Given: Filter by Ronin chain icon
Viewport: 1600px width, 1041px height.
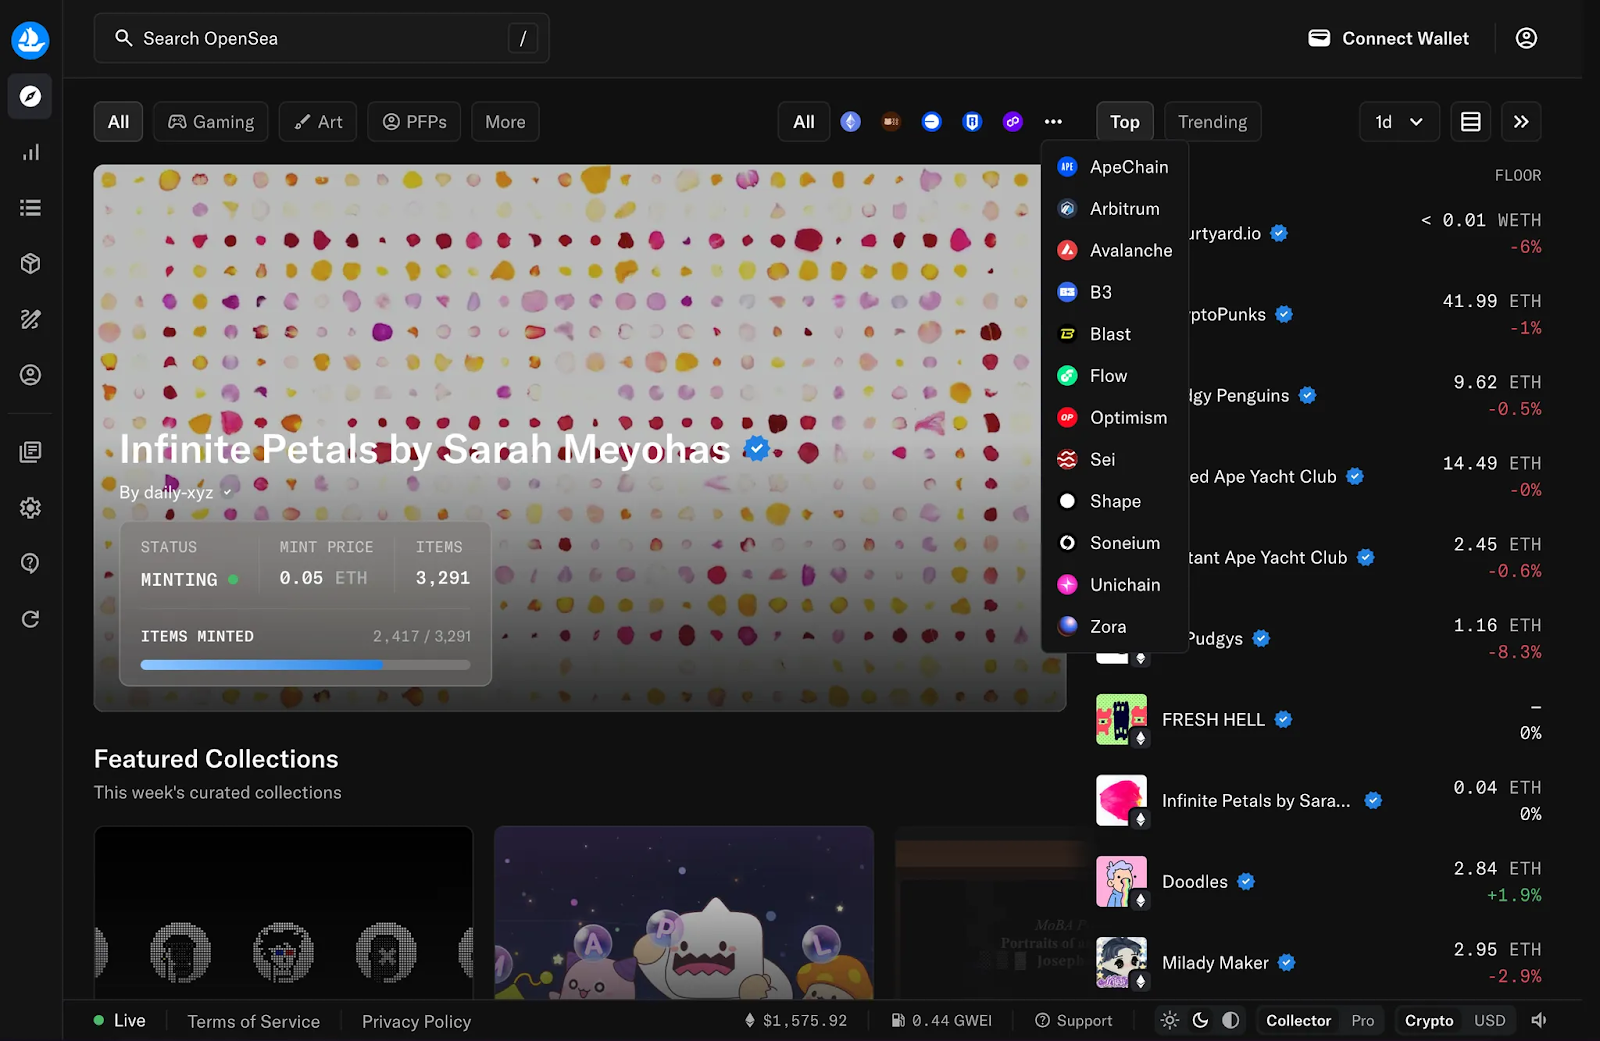Looking at the screenshot, I should 972,122.
